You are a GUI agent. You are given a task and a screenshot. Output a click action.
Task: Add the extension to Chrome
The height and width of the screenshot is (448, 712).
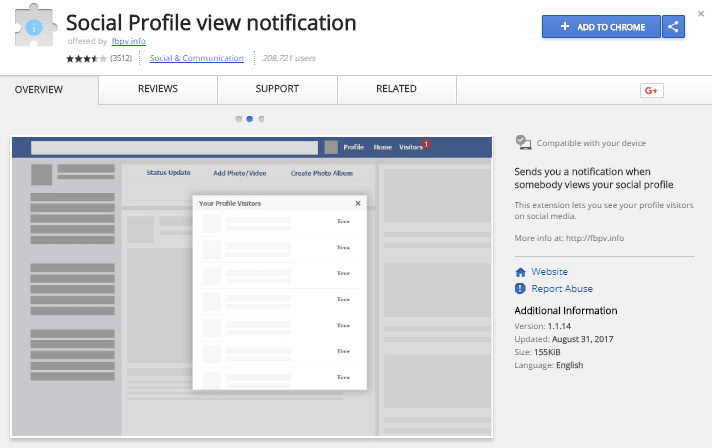[x=601, y=27]
